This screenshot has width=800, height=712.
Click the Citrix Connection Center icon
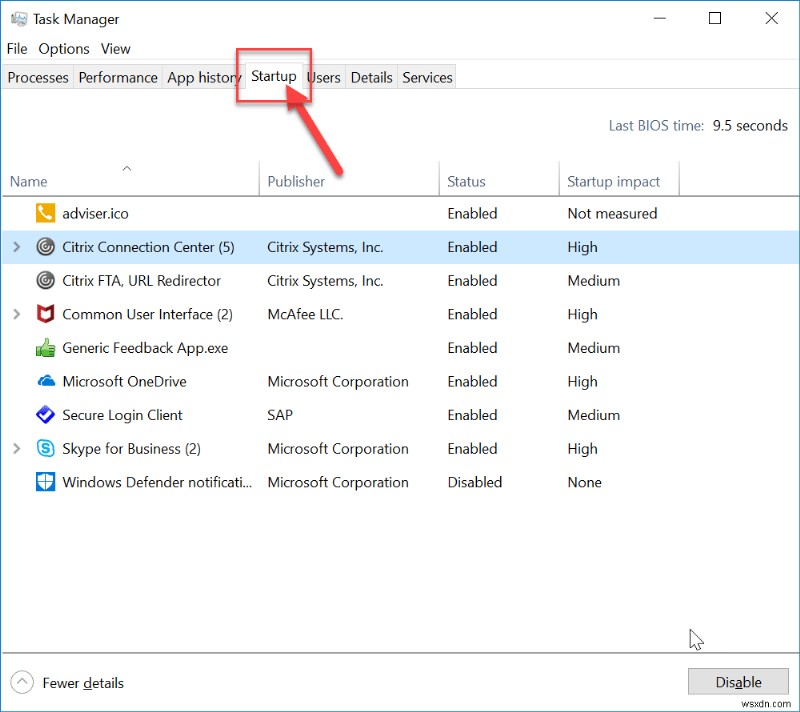44,247
